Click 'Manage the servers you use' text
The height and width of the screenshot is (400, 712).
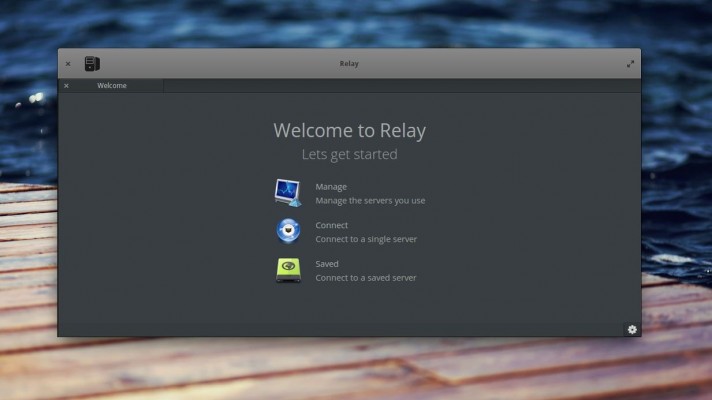(x=370, y=201)
